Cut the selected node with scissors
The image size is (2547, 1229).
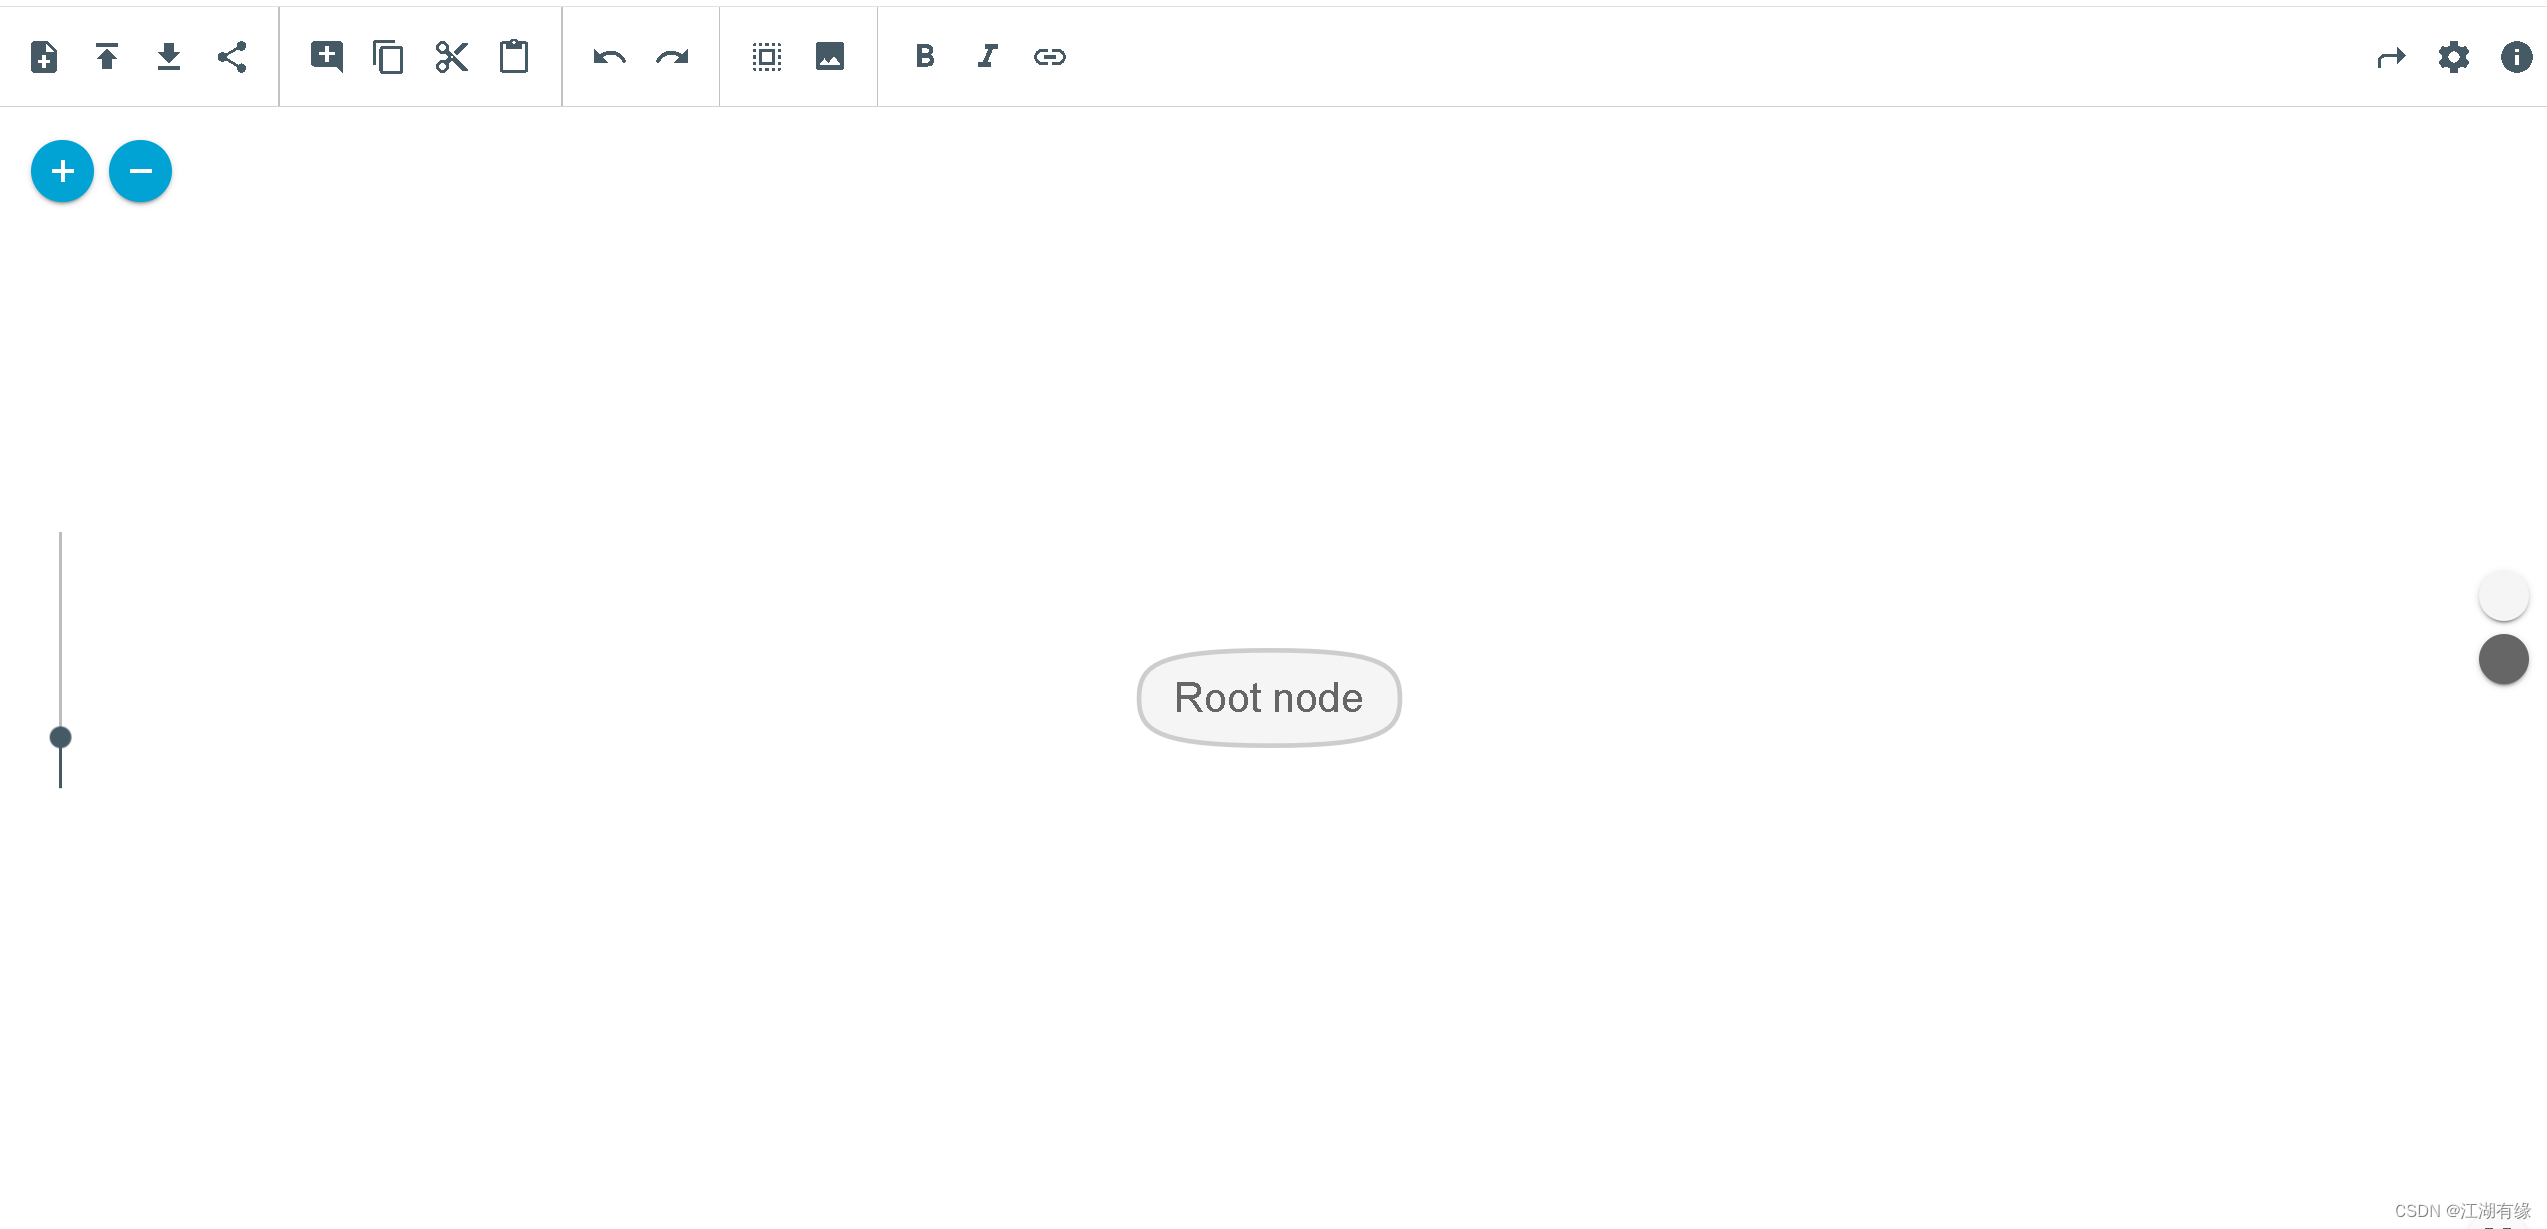[x=451, y=57]
